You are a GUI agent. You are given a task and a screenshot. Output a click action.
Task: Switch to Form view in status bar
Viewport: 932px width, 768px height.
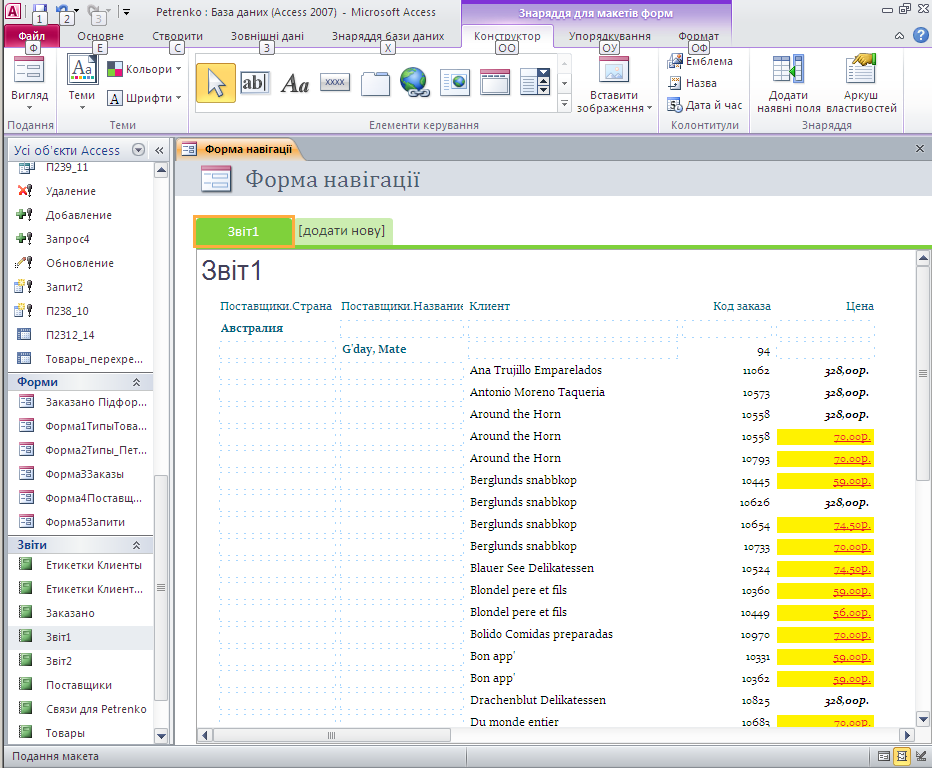(x=883, y=757)
